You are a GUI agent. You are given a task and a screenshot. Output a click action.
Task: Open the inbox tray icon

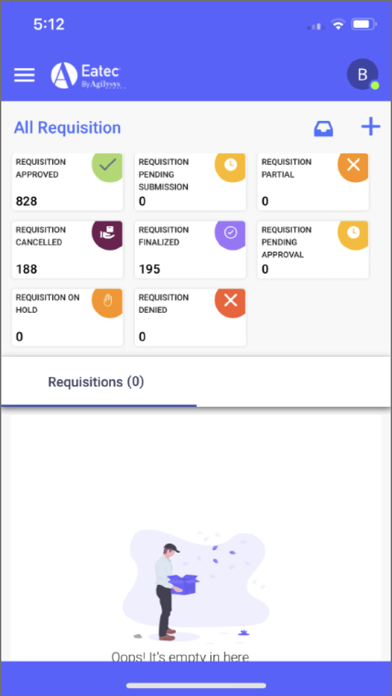point(324,128)
